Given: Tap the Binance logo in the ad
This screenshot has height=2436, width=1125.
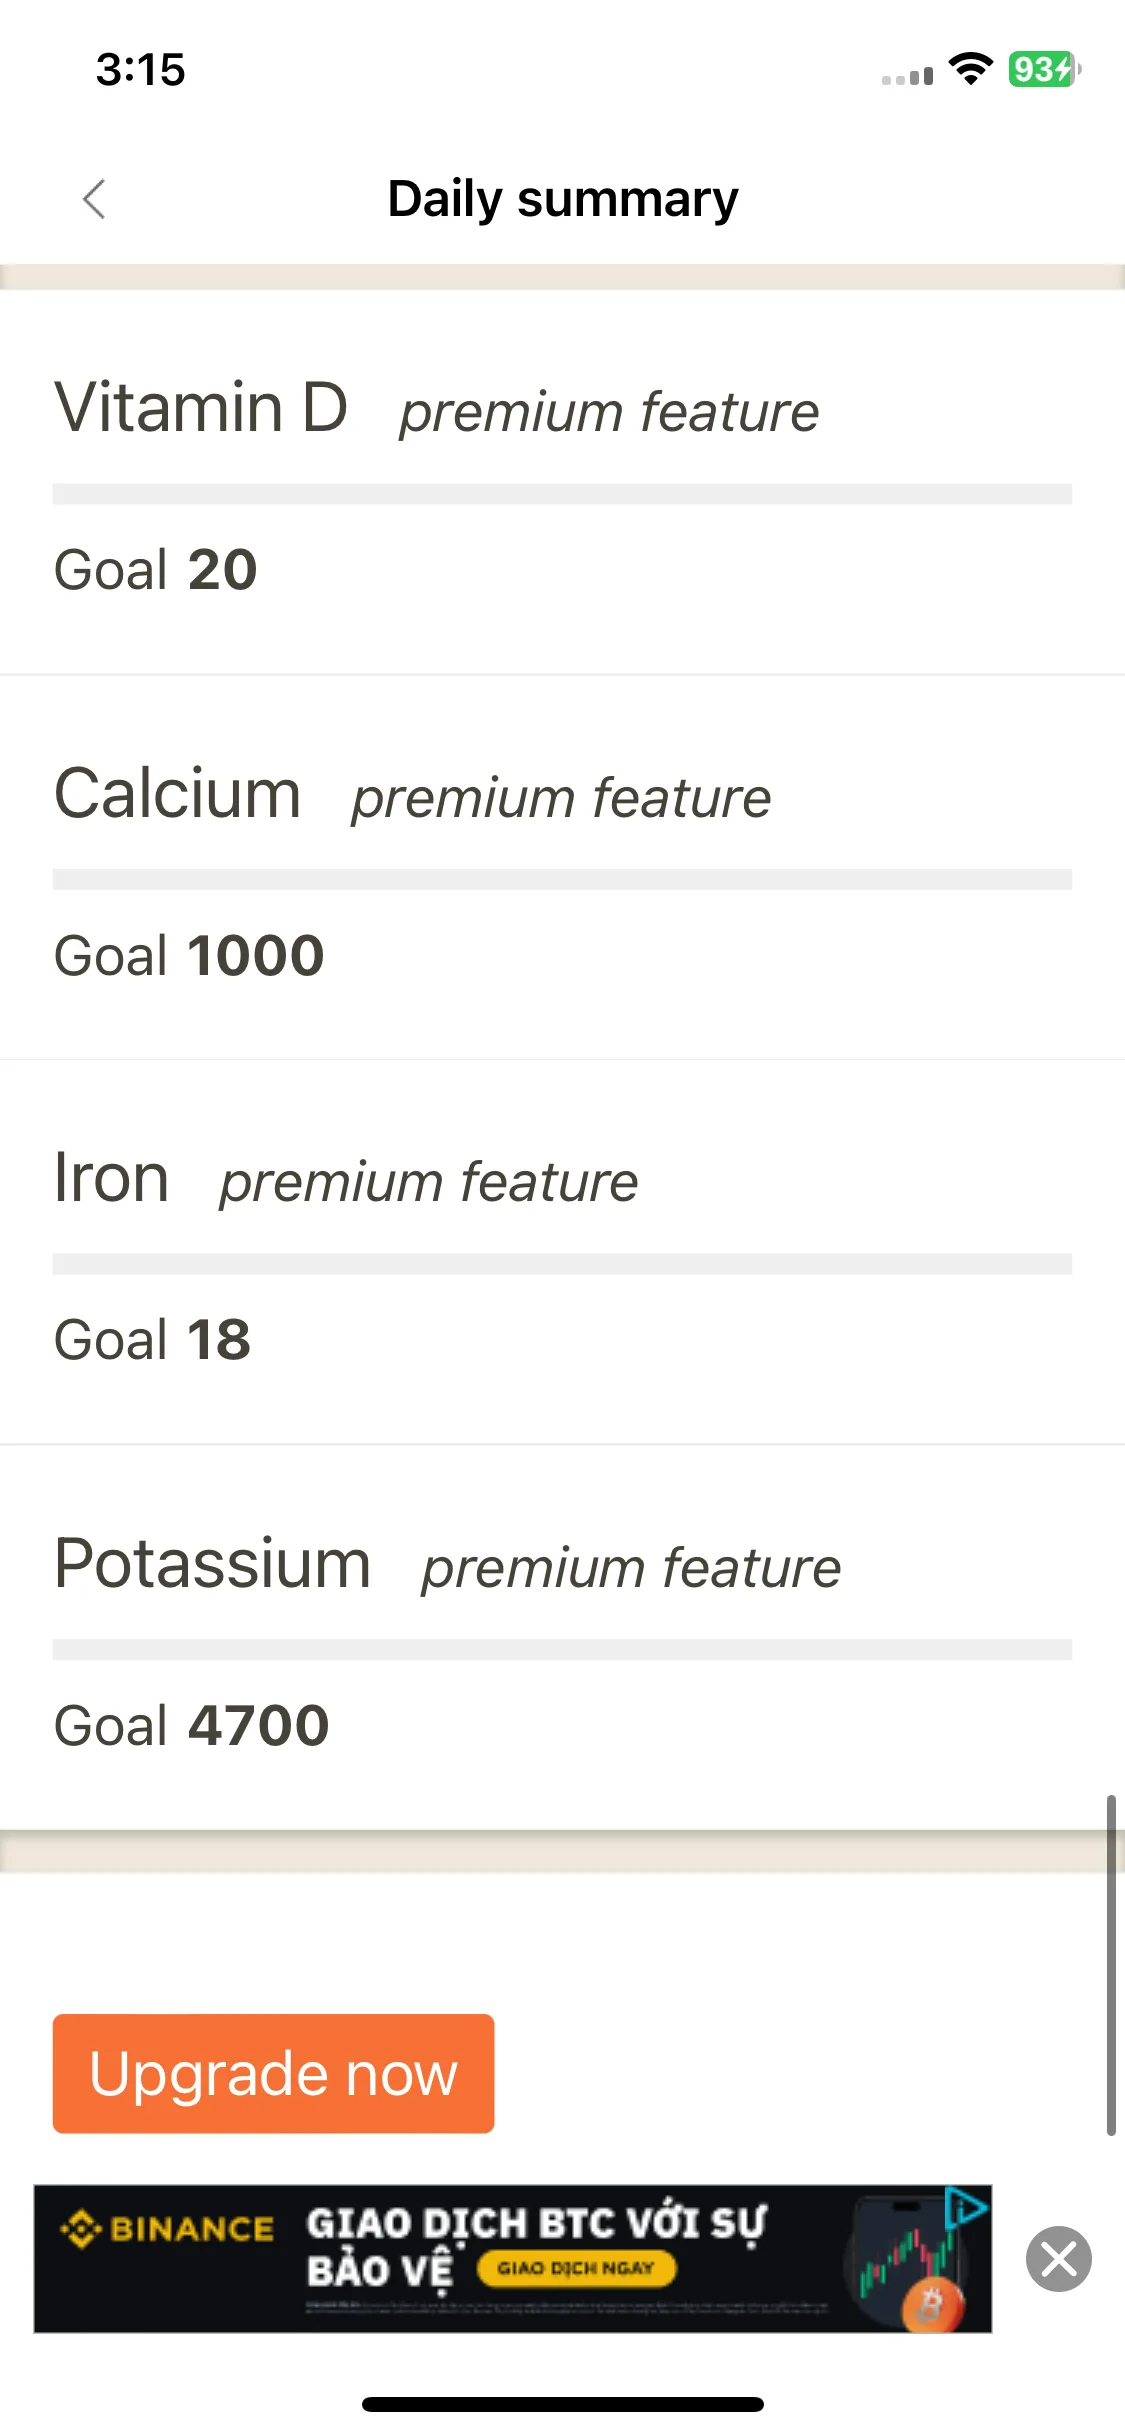Looking at the screenshot, I should point(167,2229).
